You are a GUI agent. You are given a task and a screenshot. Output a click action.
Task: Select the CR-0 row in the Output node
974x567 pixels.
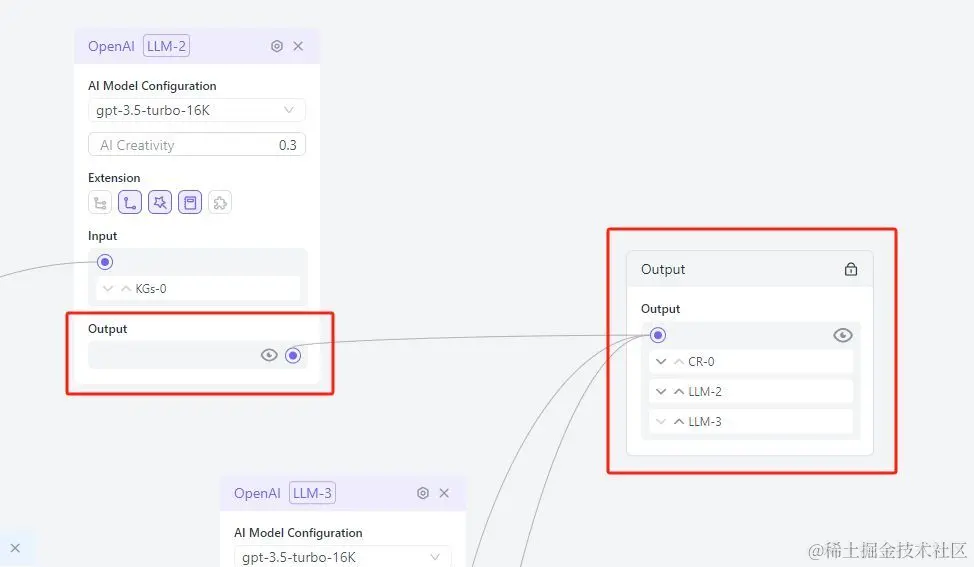pyautogui.click(x=751, y=361)
